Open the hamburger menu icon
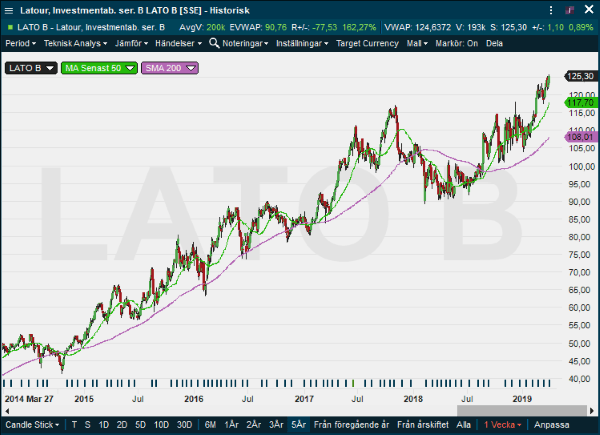This screenshot has height=435, width=600. (x=8, y=11)
